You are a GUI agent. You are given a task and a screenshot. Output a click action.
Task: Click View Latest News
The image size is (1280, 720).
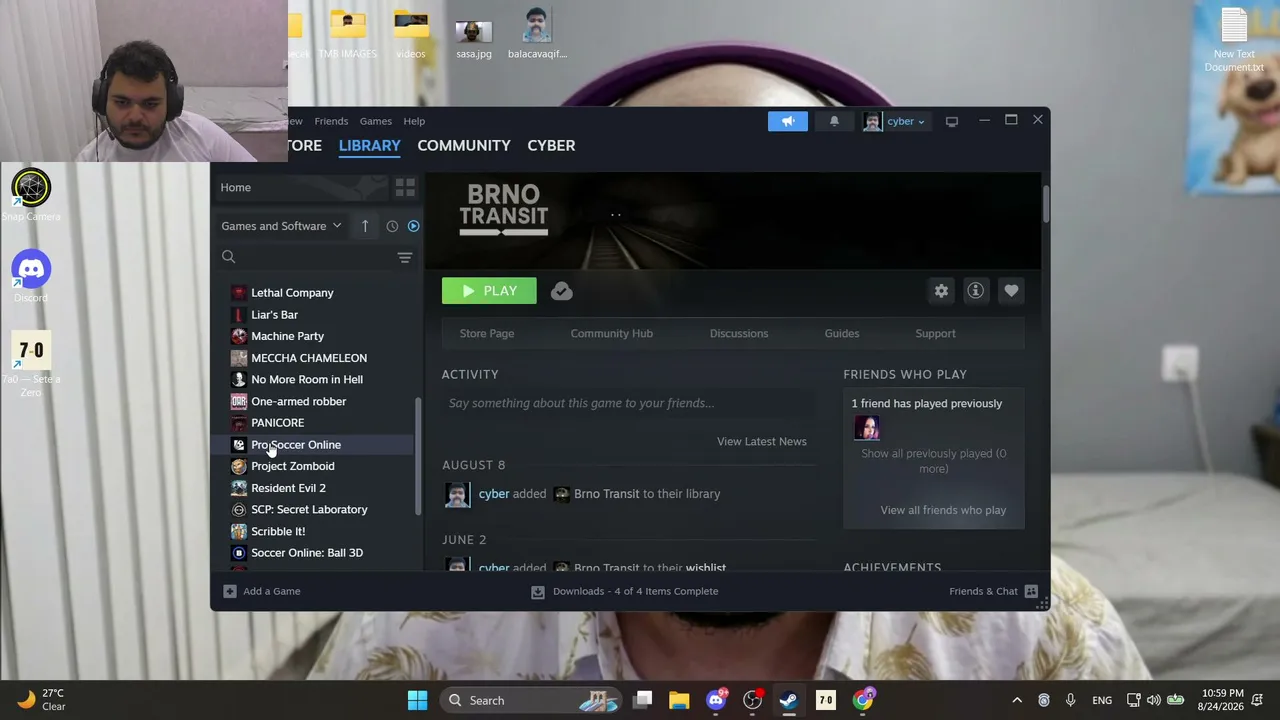(x=761, y=441)
